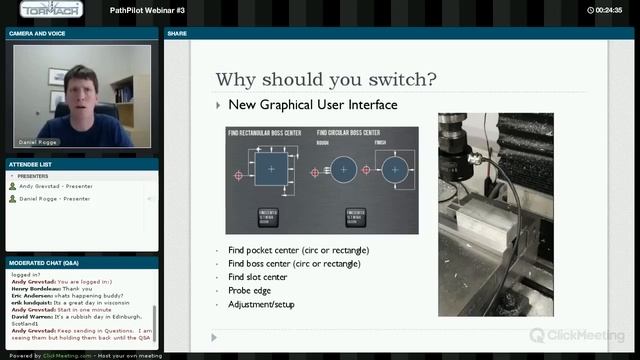Click Andy Grevstad's 'Start in one minute' message
Viewport: 640px width, 360px height.
61,310
